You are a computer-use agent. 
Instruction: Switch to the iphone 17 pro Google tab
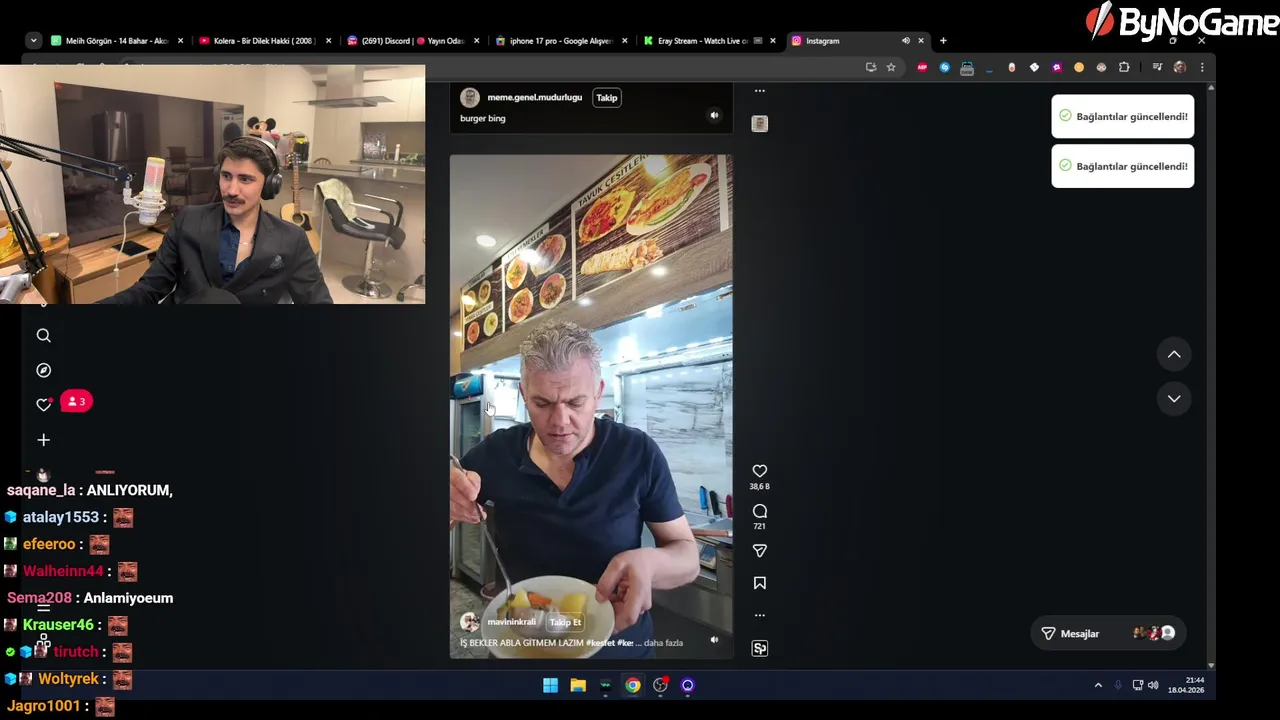tap(560, 41)
